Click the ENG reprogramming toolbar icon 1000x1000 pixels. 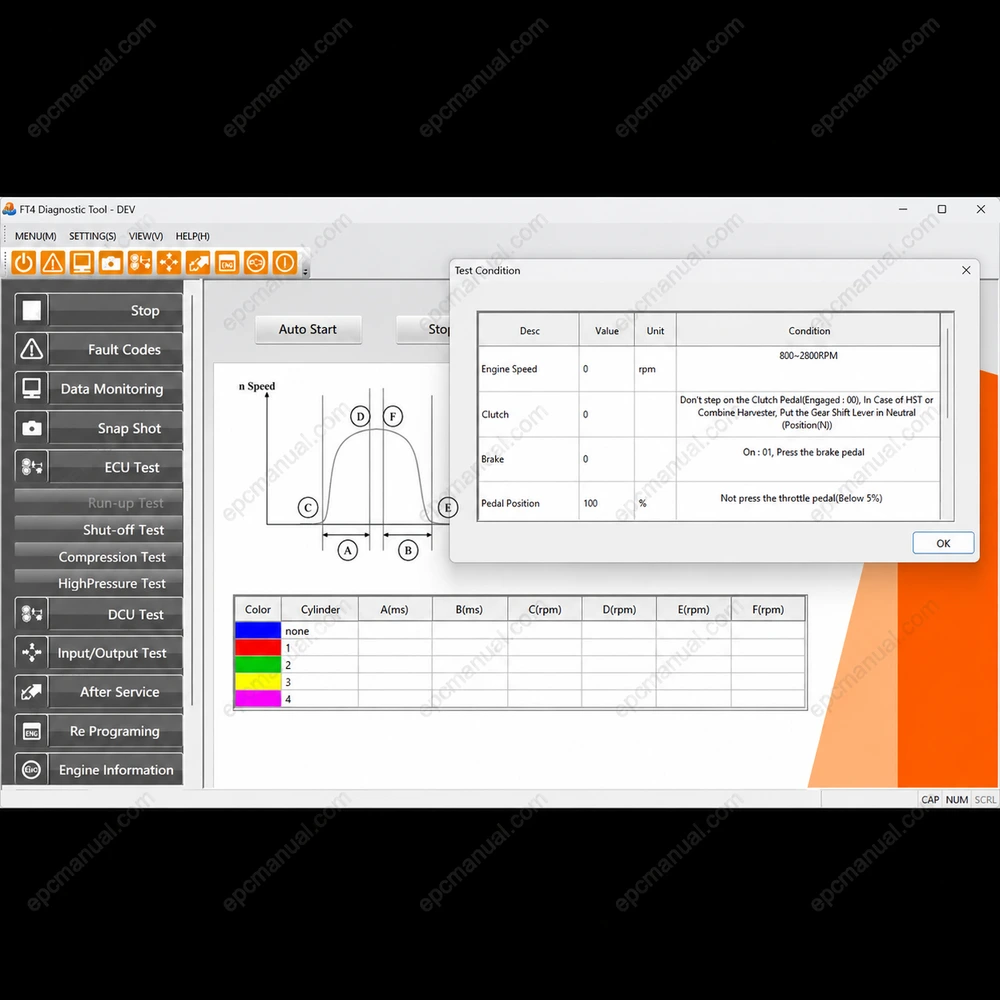[x=227, y=262]
